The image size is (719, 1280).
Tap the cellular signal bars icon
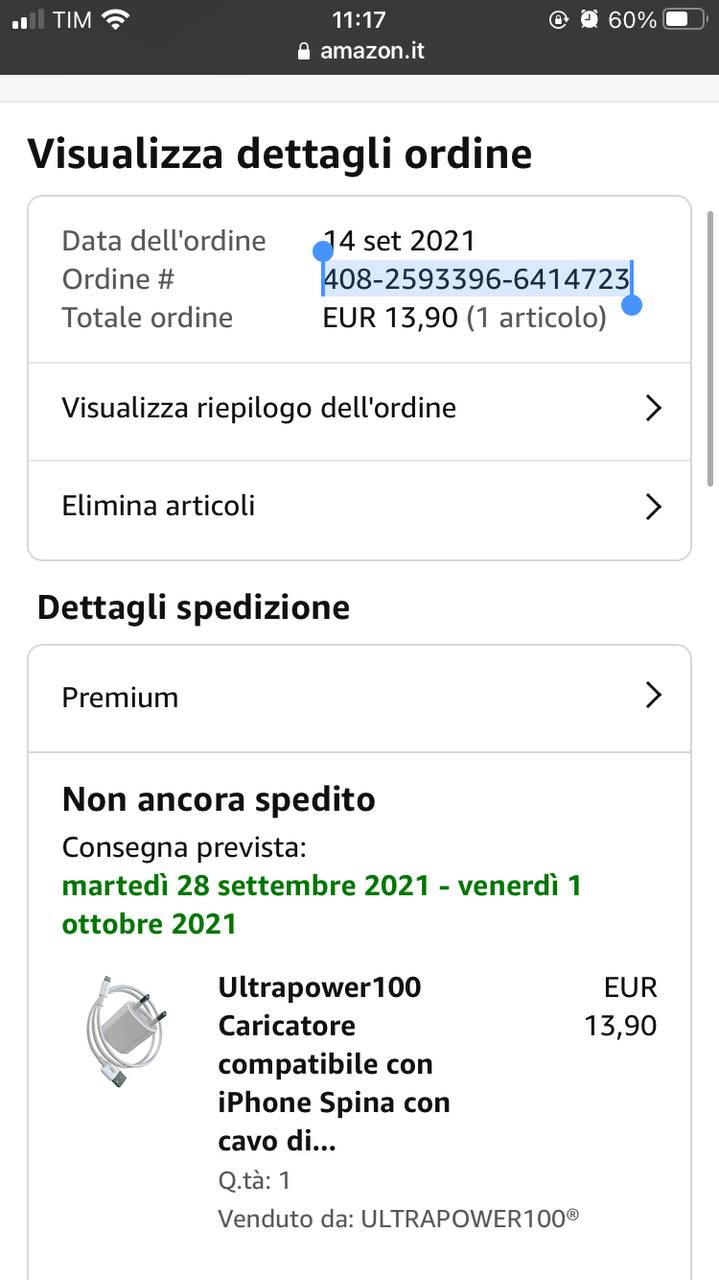pyautogui.click(x=28, y=19)
